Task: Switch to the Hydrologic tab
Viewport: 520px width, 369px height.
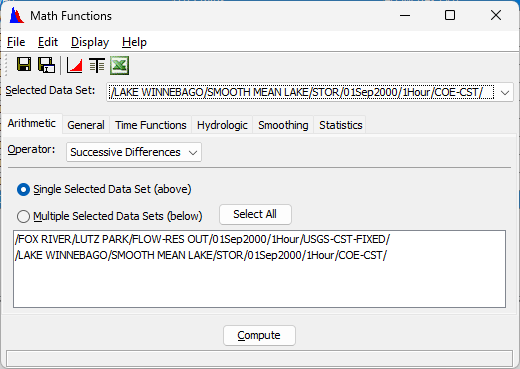Action: (x=222, y=125)
